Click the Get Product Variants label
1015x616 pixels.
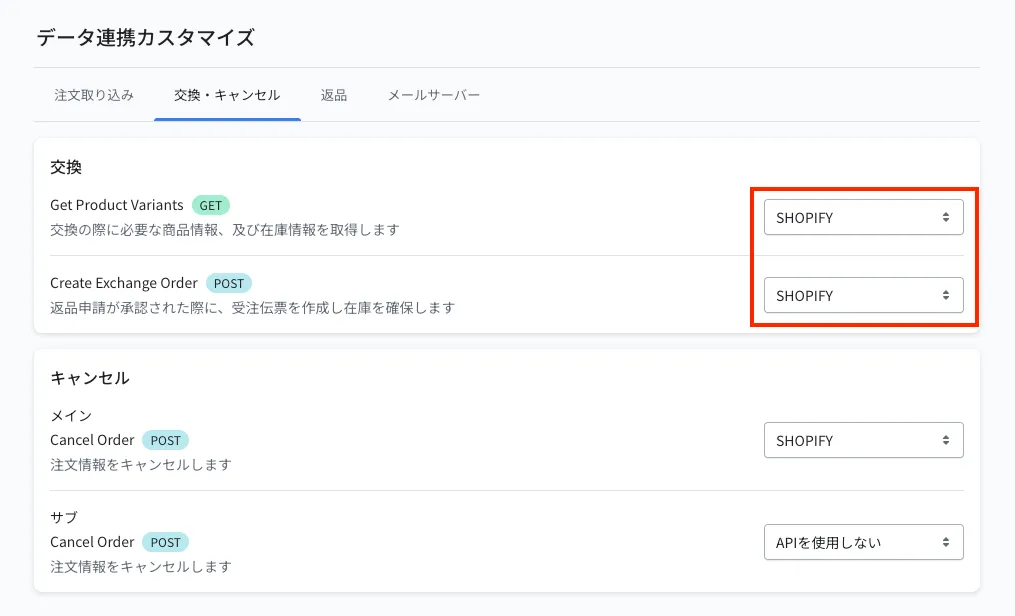point(117,205)
